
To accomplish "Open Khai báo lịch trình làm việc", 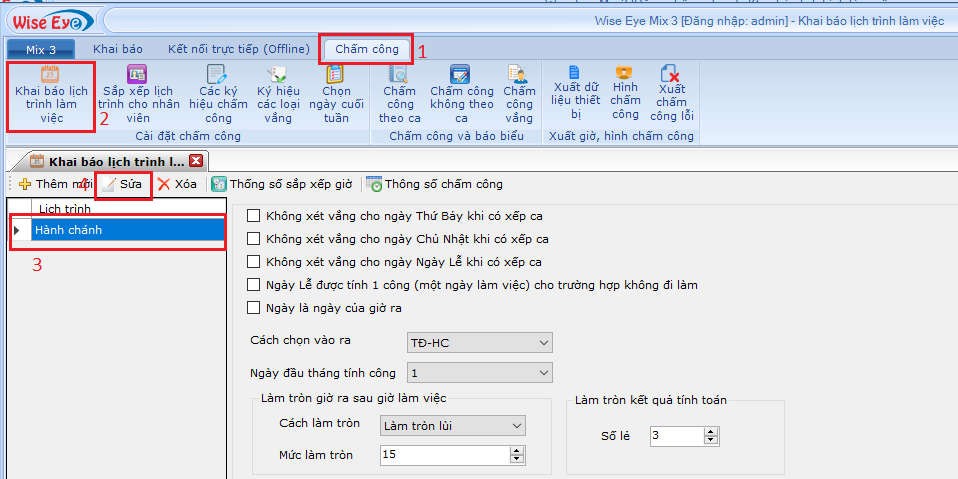I will point(51,96).
